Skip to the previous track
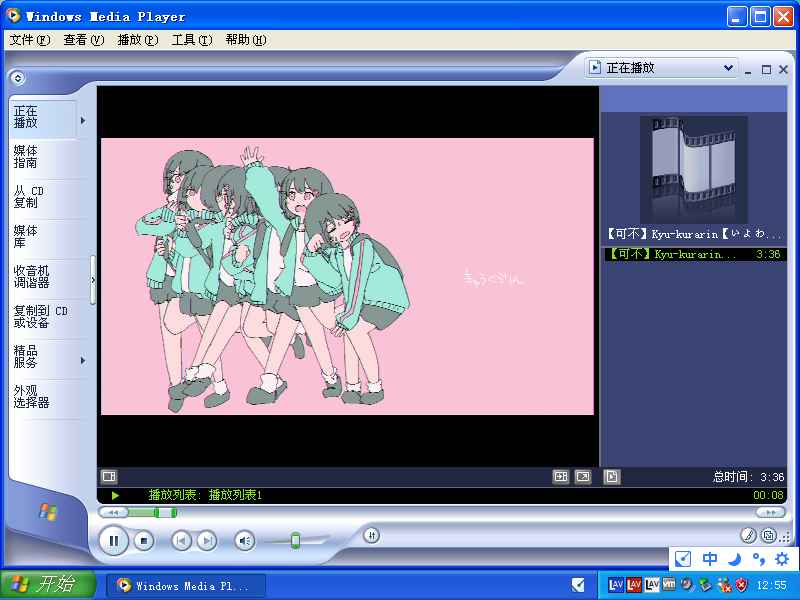Image resolution: width=800 pixels, height=600 pixels. point(181,541)
